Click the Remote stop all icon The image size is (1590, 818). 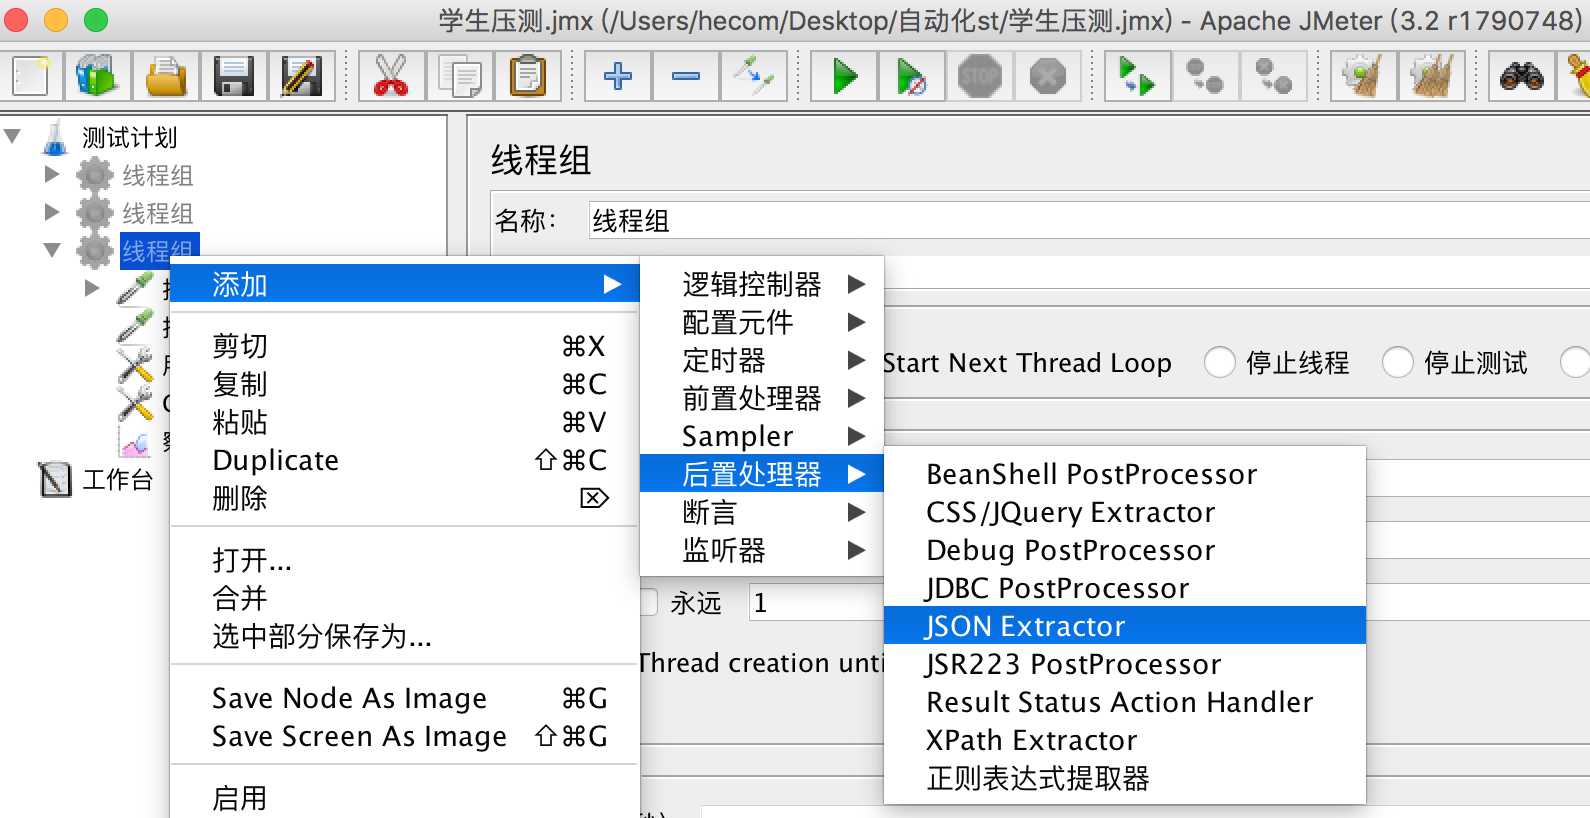(x=1205, y=76)
